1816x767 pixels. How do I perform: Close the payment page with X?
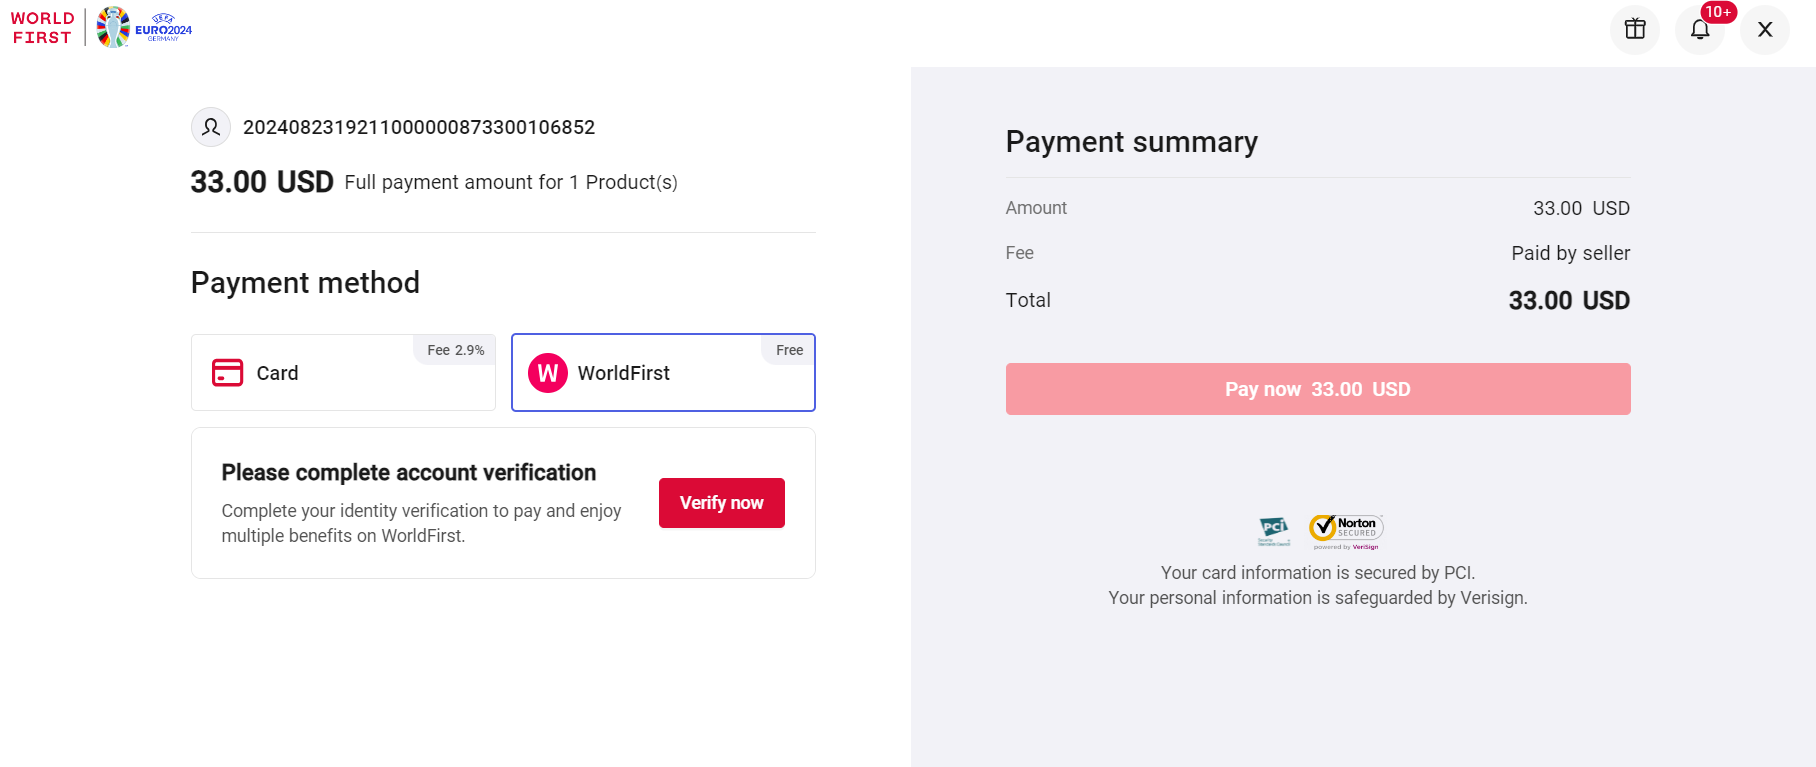[1765, 29]
